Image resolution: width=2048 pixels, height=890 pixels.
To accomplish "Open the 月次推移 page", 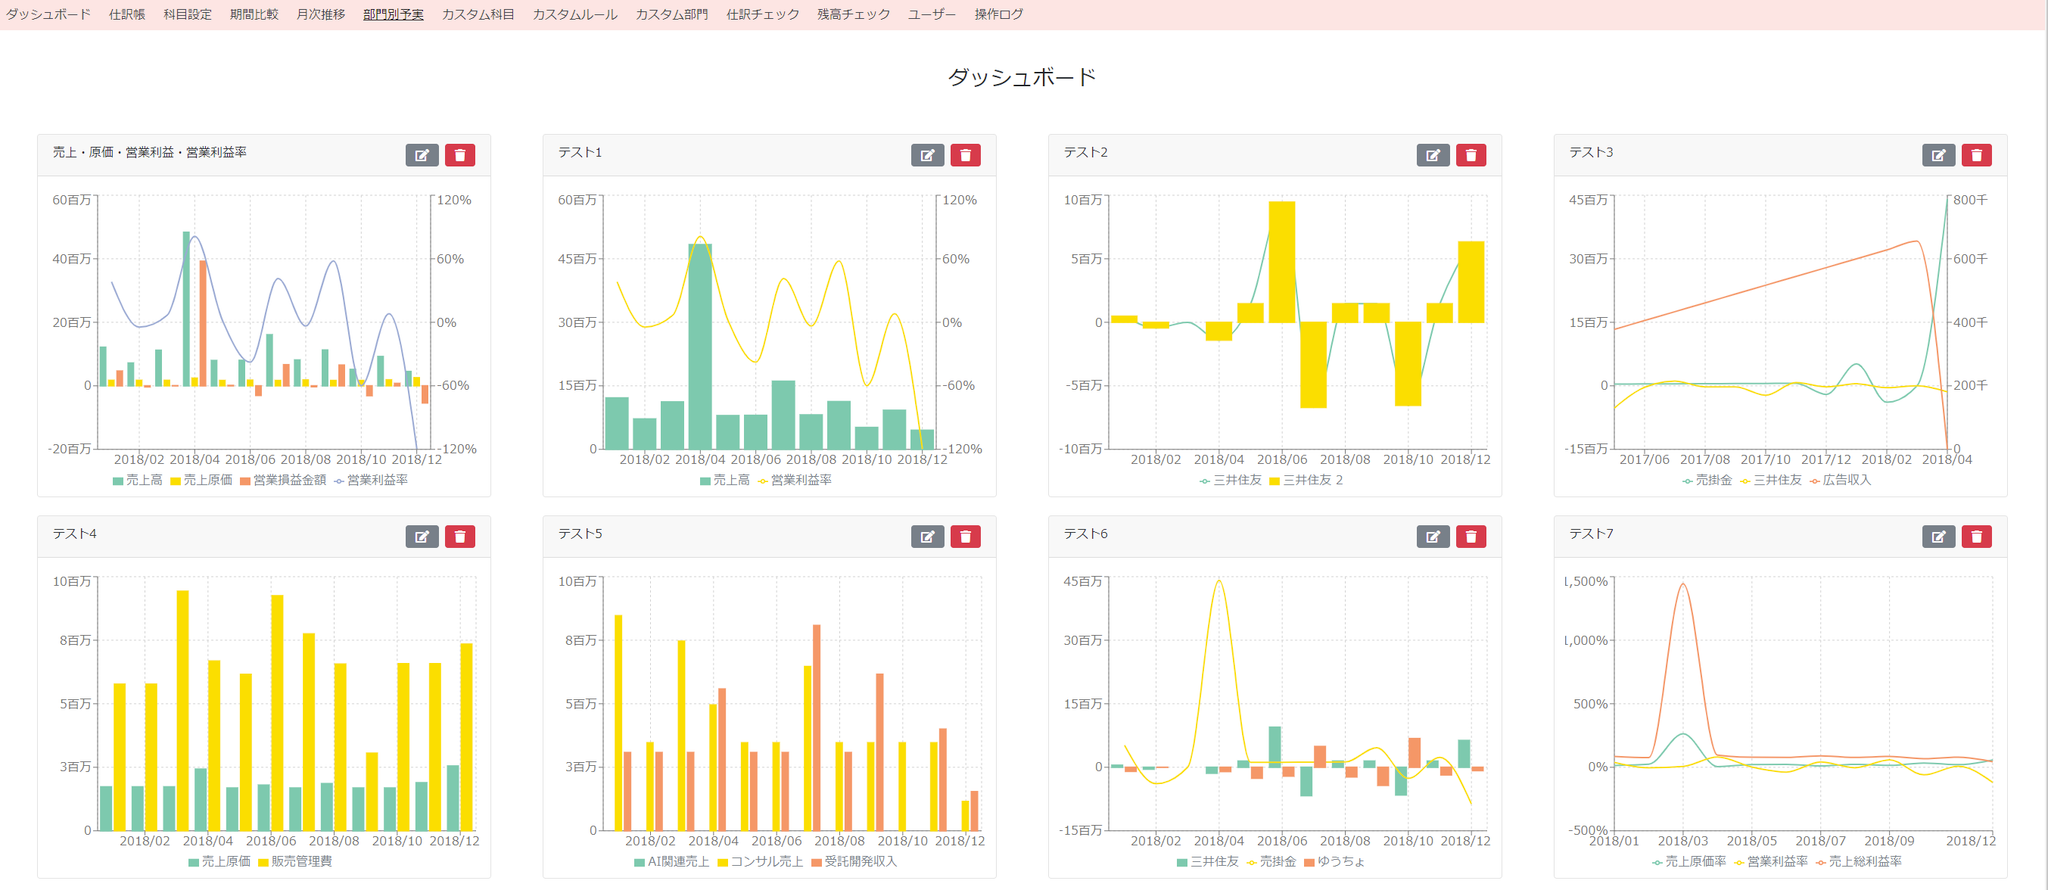I will pyautogui.click(x=321, y=14).
